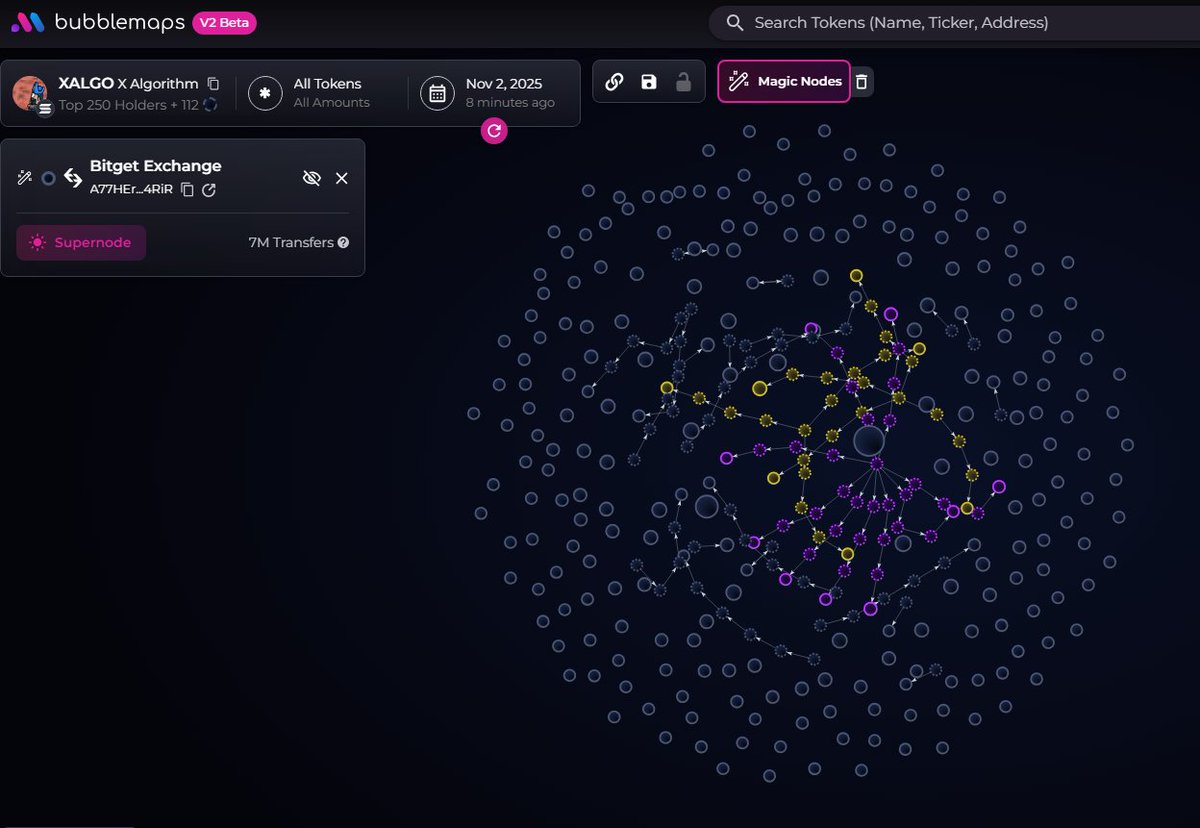Click the 7M Transfers help icon
Viewport: 1200px width, 828px height.
(x=343, y=243)
